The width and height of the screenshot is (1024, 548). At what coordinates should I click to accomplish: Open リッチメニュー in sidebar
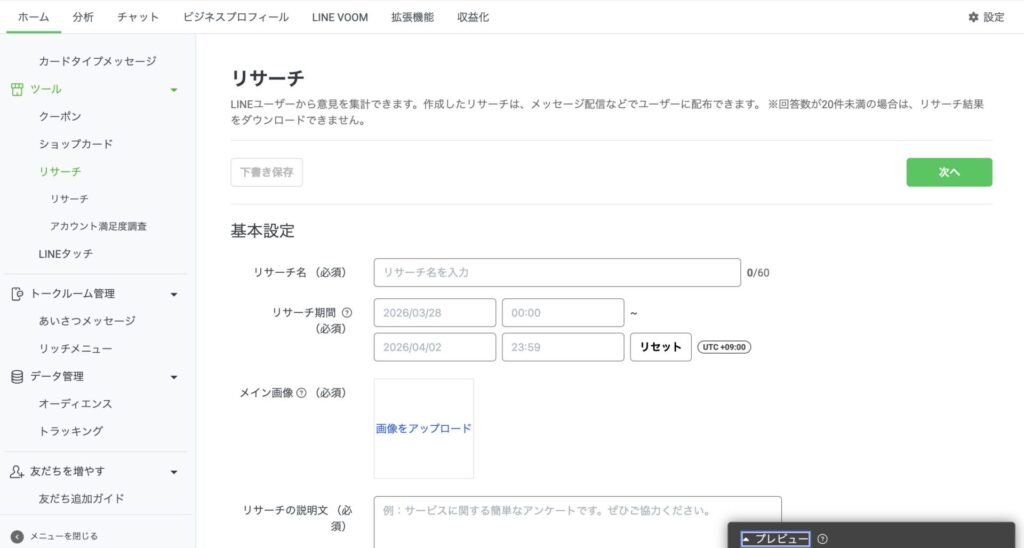click(x=75, y=349)
